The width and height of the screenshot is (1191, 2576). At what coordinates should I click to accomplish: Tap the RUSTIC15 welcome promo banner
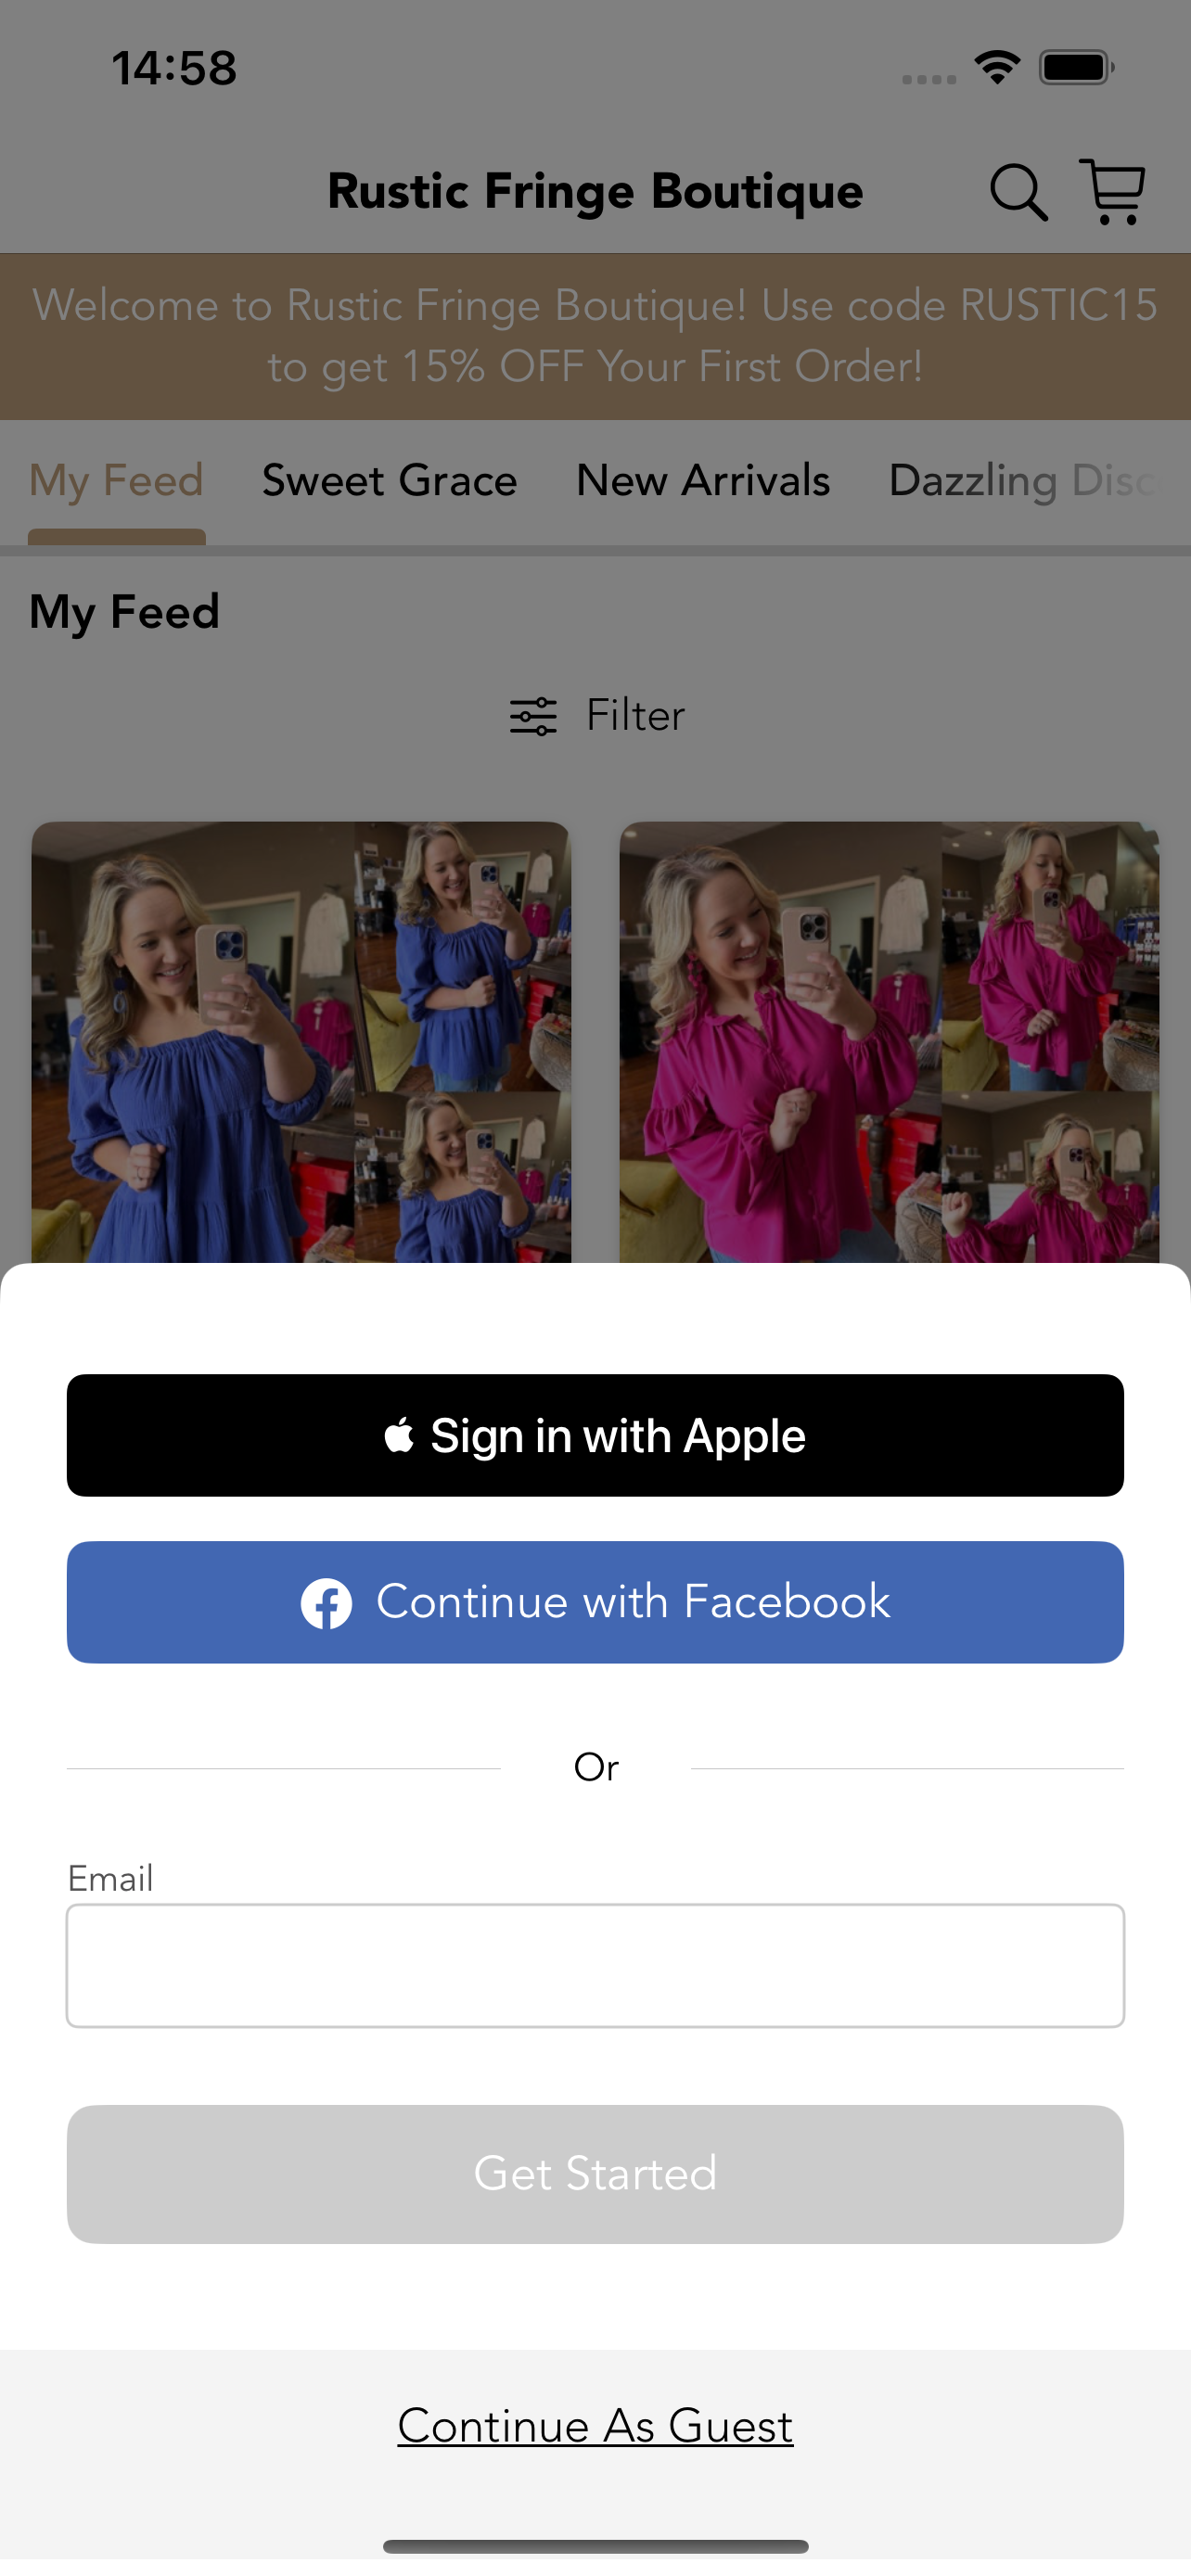click(595, 336)
